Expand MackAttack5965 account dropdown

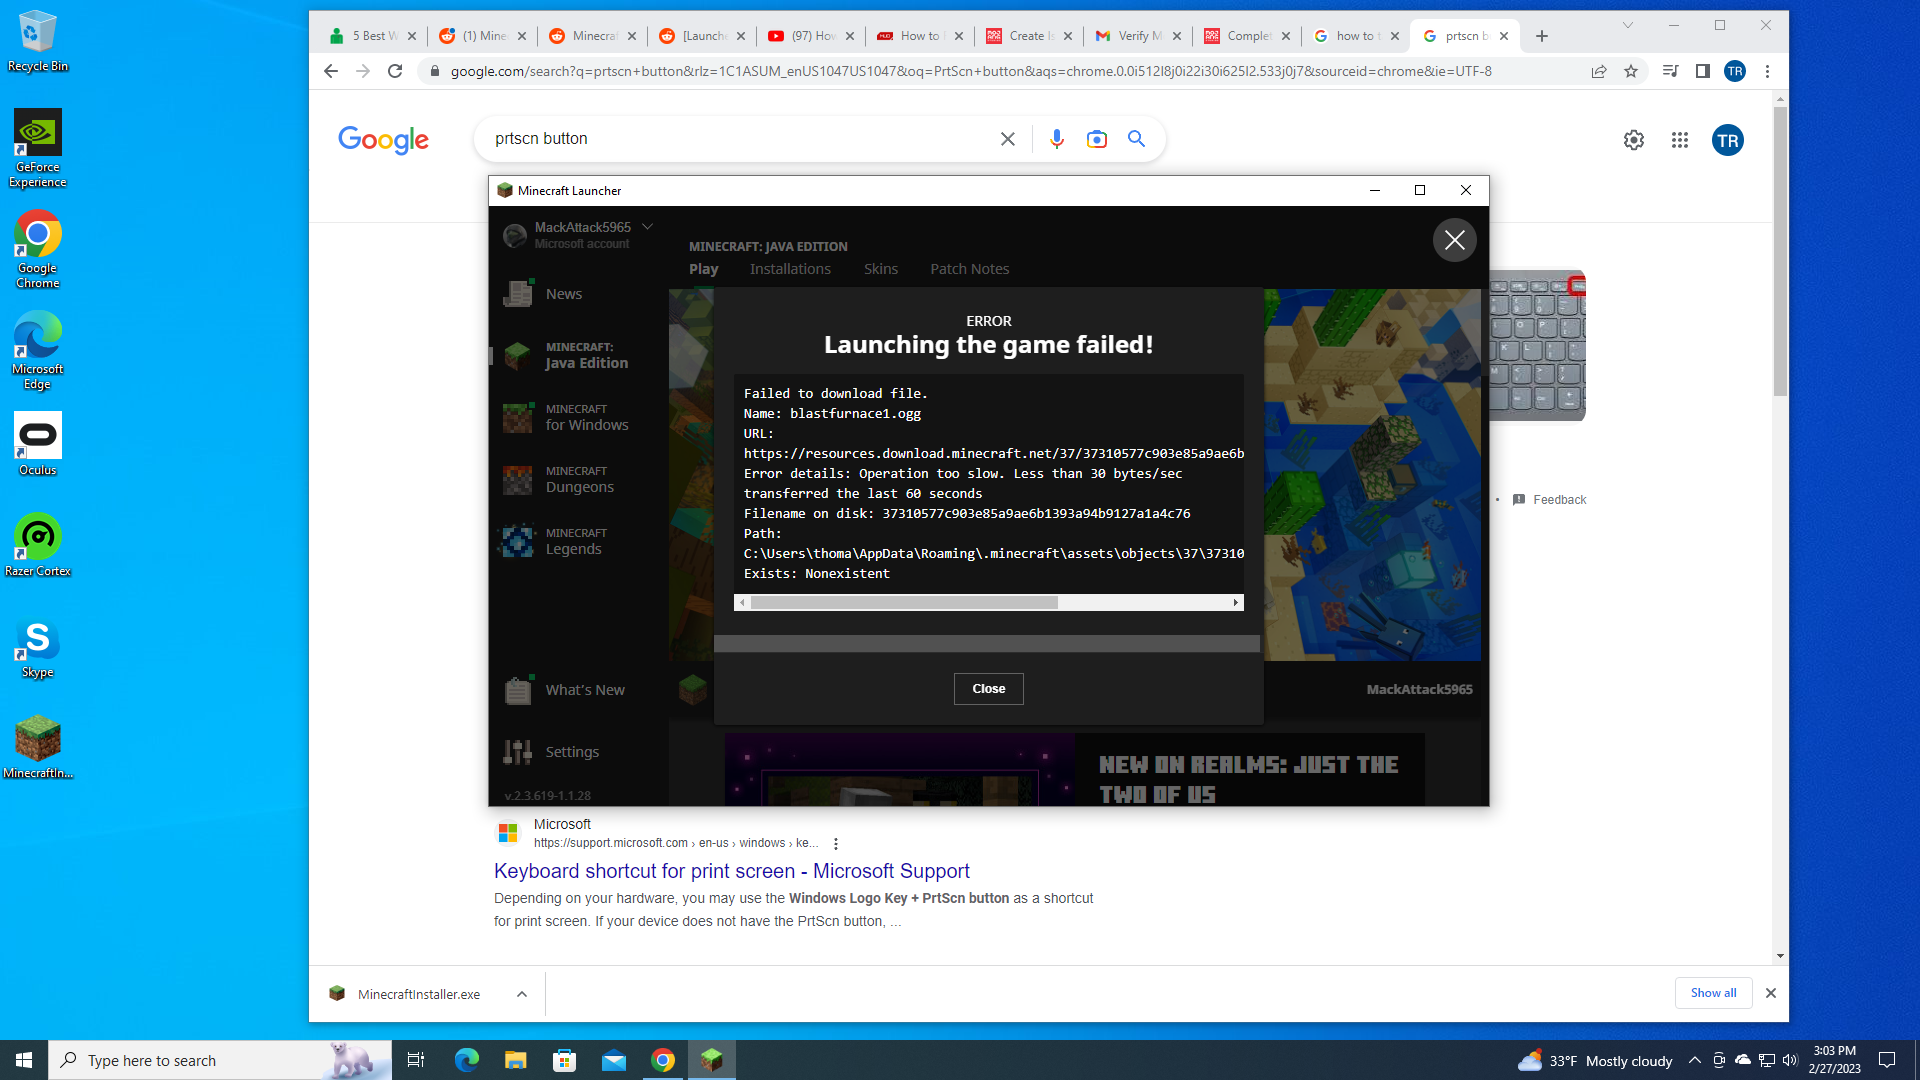click(x=647, y=227)
